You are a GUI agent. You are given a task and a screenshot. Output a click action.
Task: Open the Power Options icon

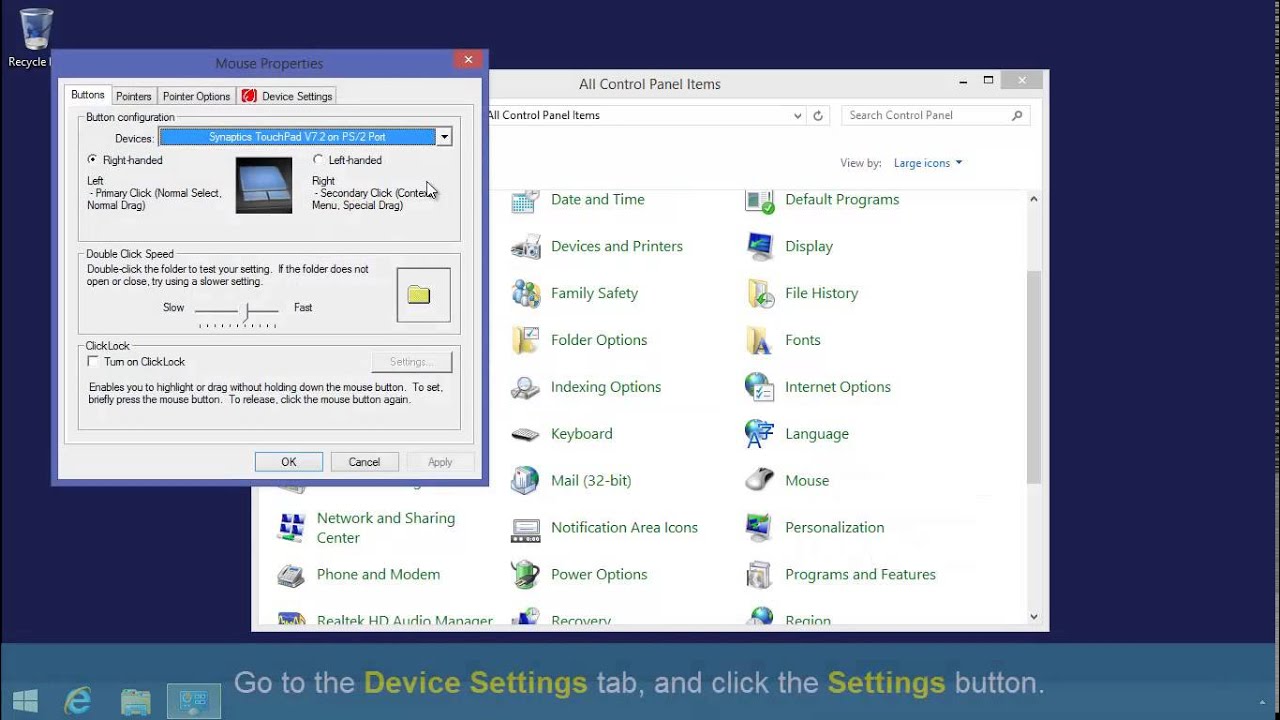[525, 574]
